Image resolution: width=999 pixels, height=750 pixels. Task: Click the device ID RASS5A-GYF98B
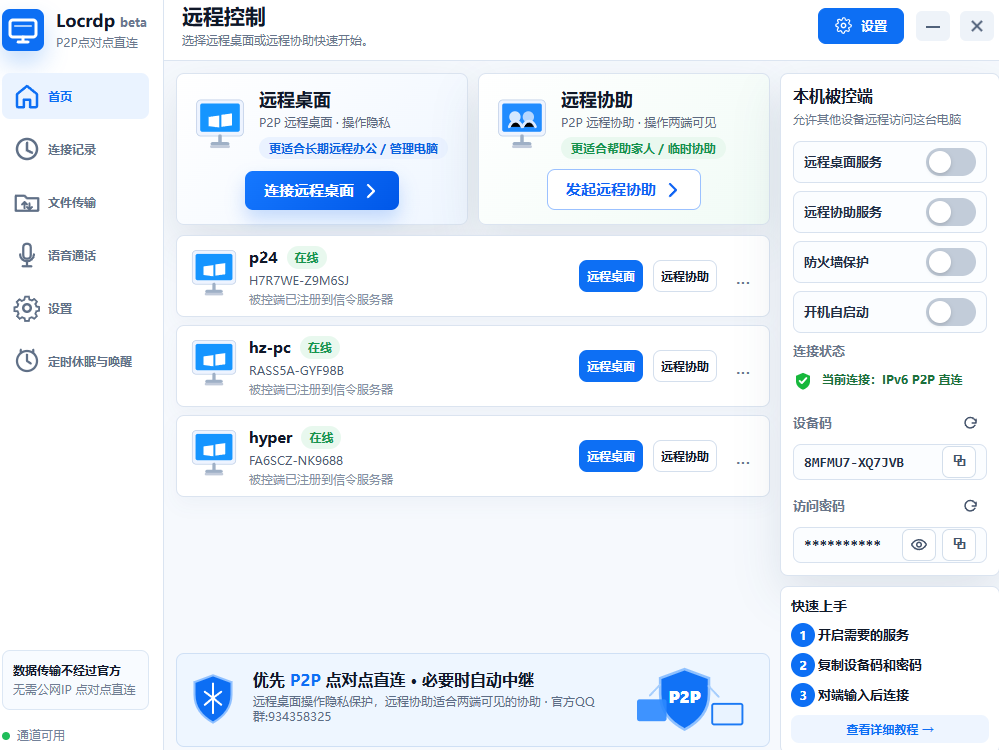coord(296,370)
